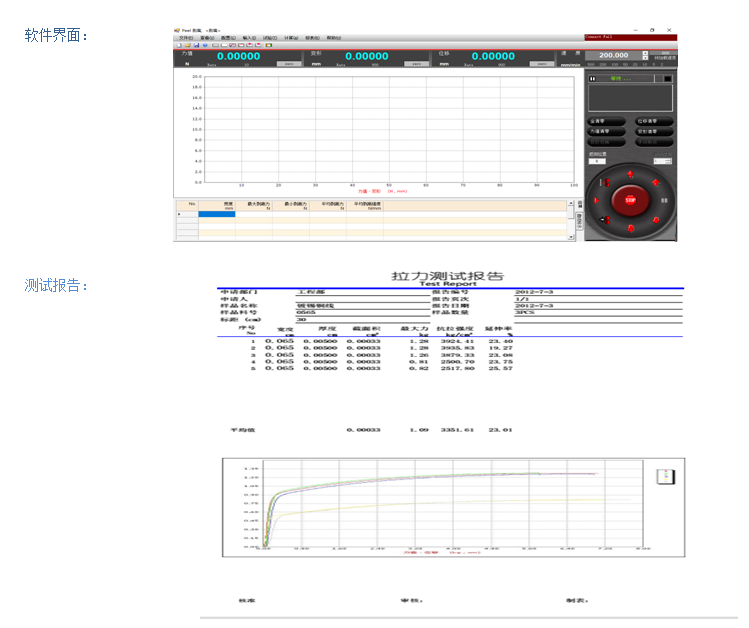Increase speed with the up stepper arrow
This screenshot has width=749, height=628.
[x=645, y=53]
